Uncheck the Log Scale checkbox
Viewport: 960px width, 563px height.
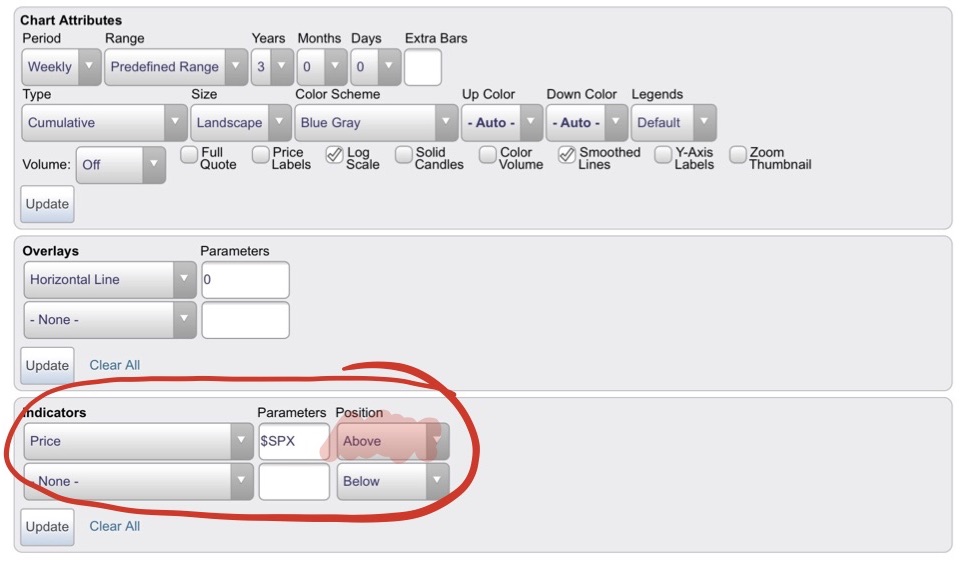pos(335,155)
